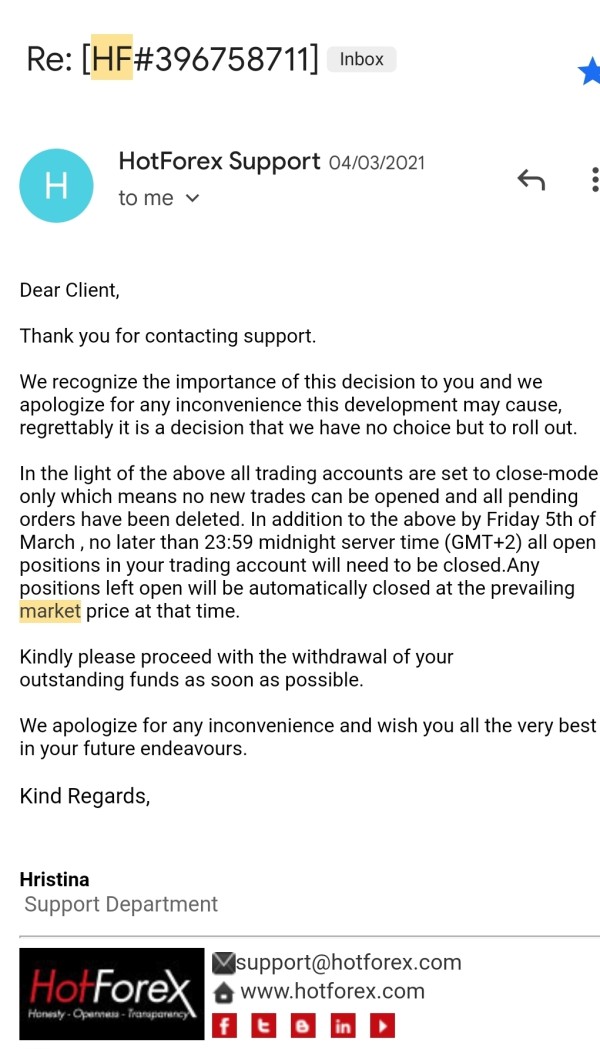Expand recipient details next to "to me"
Image resolution: width=600 pixels, height=1049 pixels.
point(193,198)
